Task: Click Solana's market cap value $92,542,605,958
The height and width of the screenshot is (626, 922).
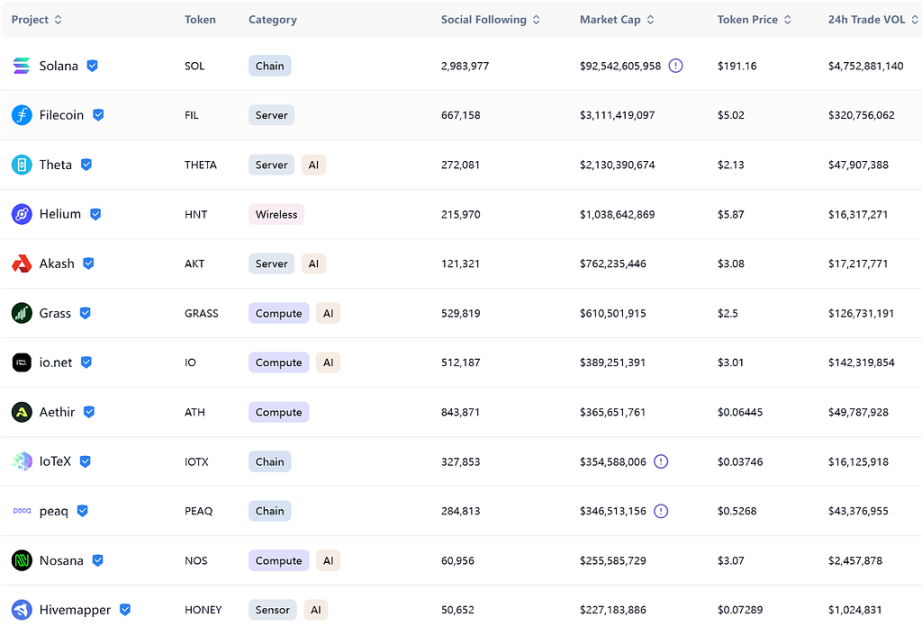Action: (x=620, y=66)
